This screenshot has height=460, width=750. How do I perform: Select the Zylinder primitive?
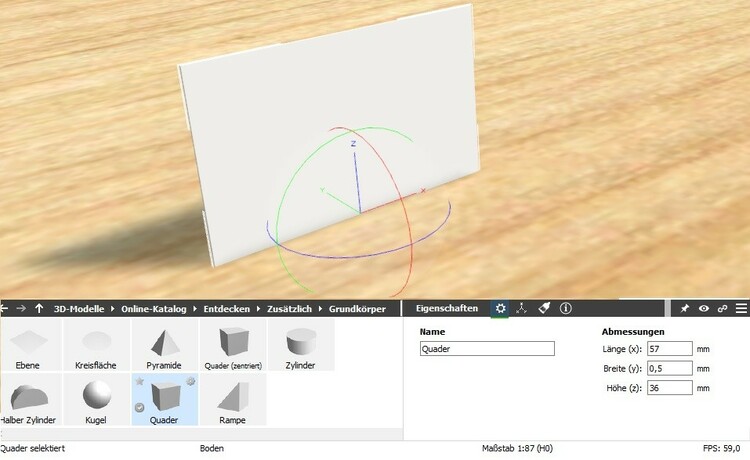point(301,345)
